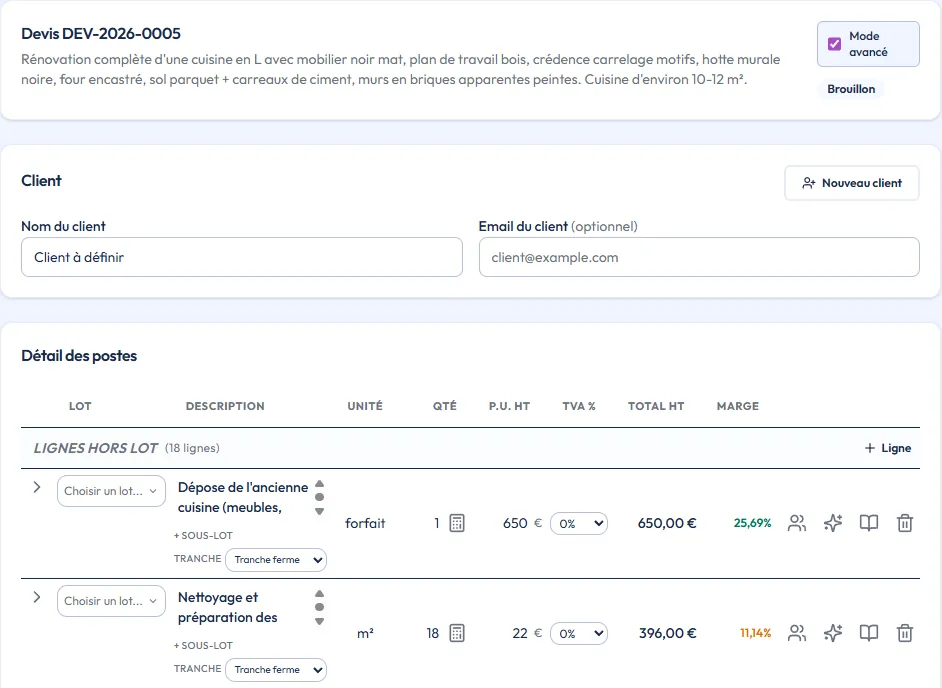This screenshot has height=688, width=942.
Task: Uncheck the Mode avancé checkbox
Action: pos(834,44)
